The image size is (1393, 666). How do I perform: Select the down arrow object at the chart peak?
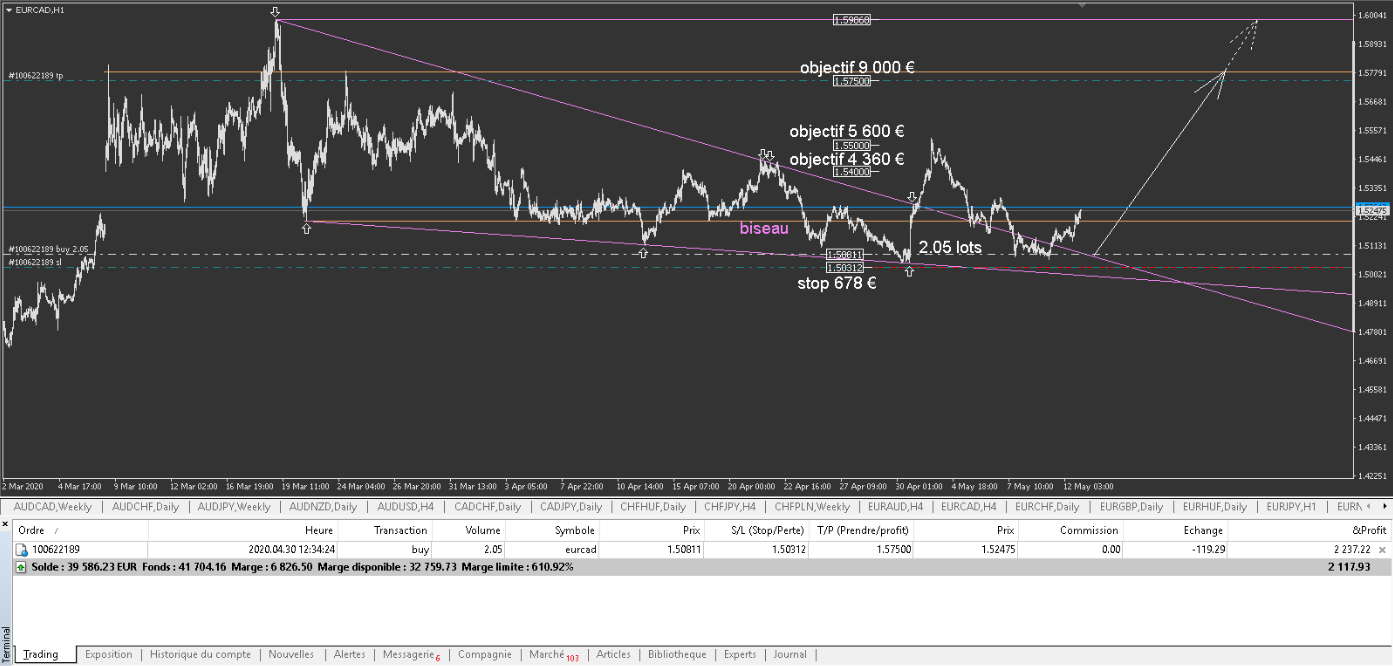coord(276,12)
